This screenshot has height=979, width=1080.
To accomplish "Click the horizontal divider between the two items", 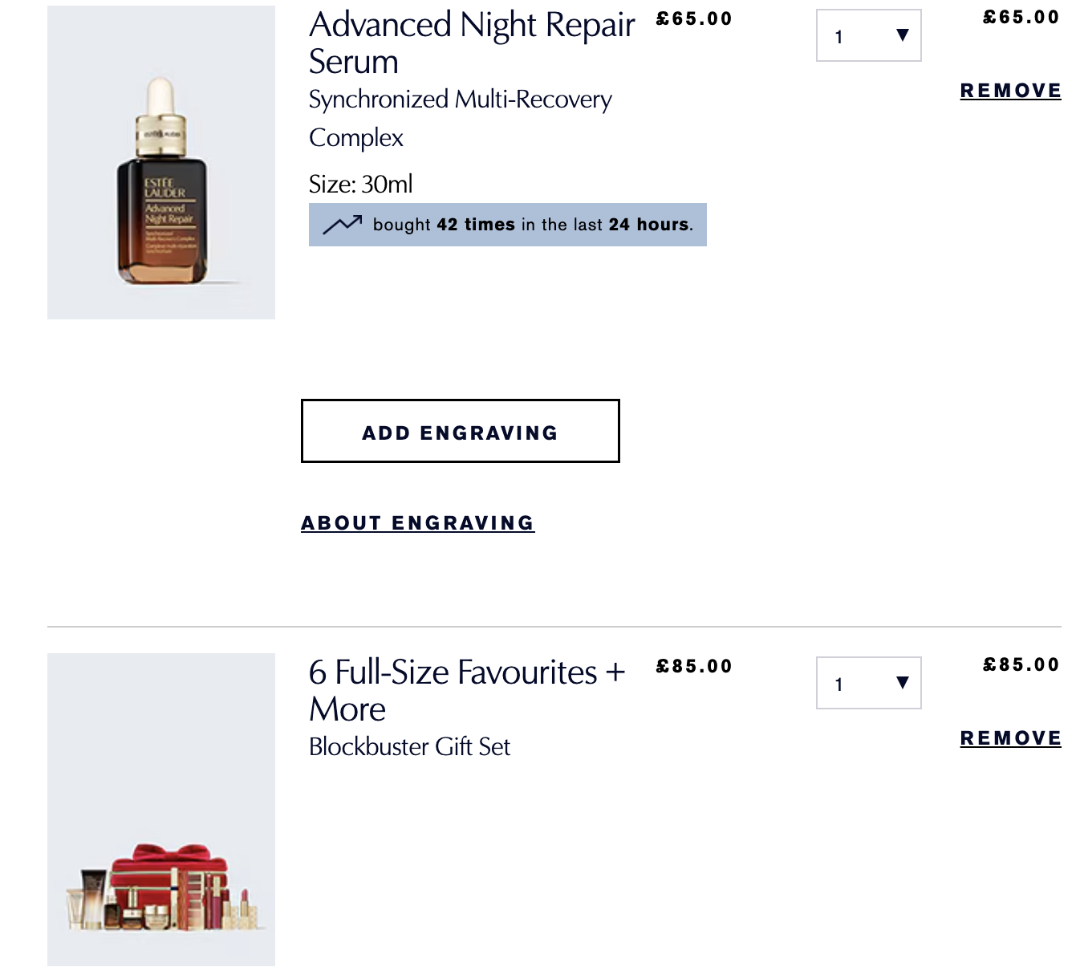I will (554, 627).
